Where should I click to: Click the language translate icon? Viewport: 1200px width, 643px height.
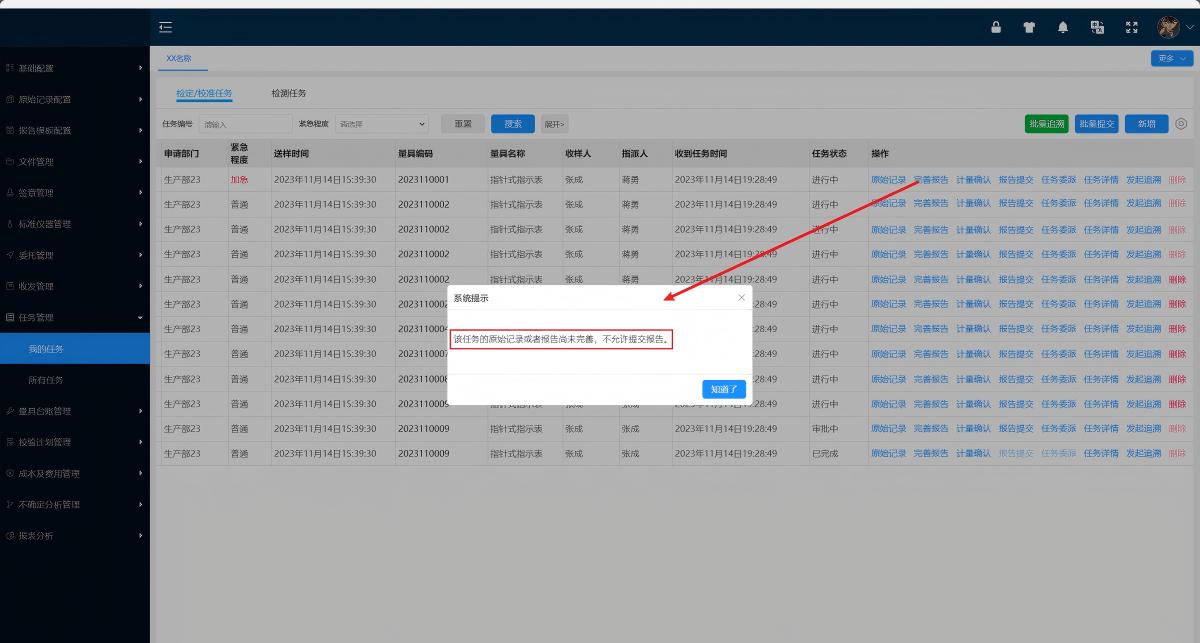pos(1097,28)
